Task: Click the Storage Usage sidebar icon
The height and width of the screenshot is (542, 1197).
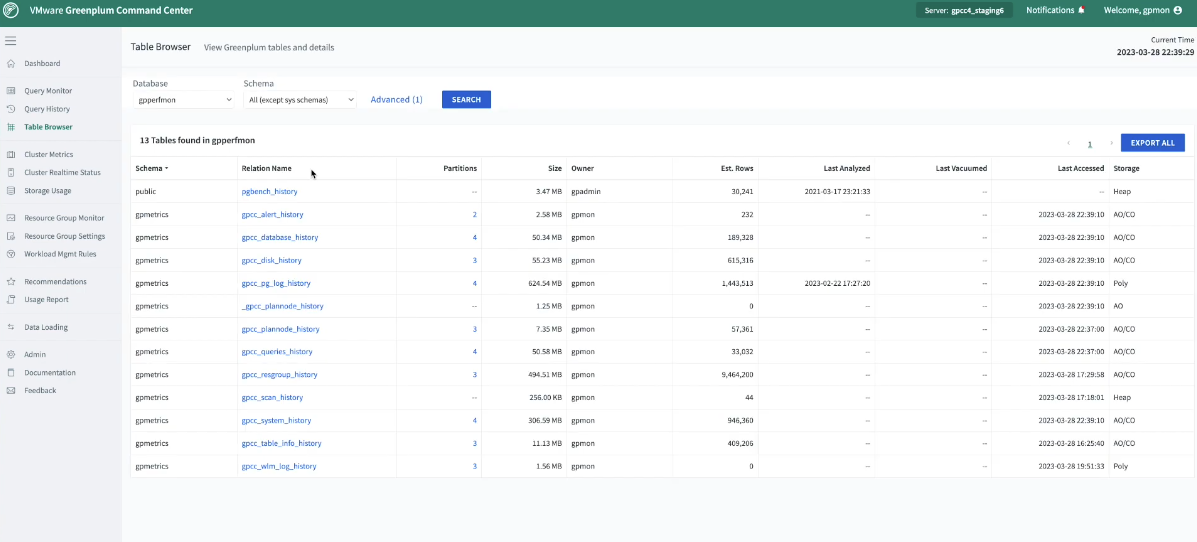Action: point(11,191)
